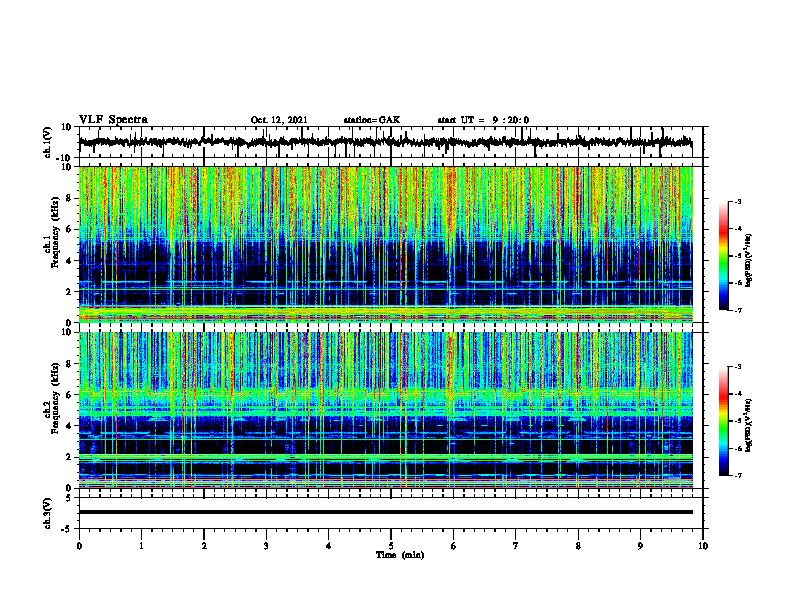Click the ch.1 "Frequency (kHz)" axis label
Screen dimensions: 792x612
[55, 232]
